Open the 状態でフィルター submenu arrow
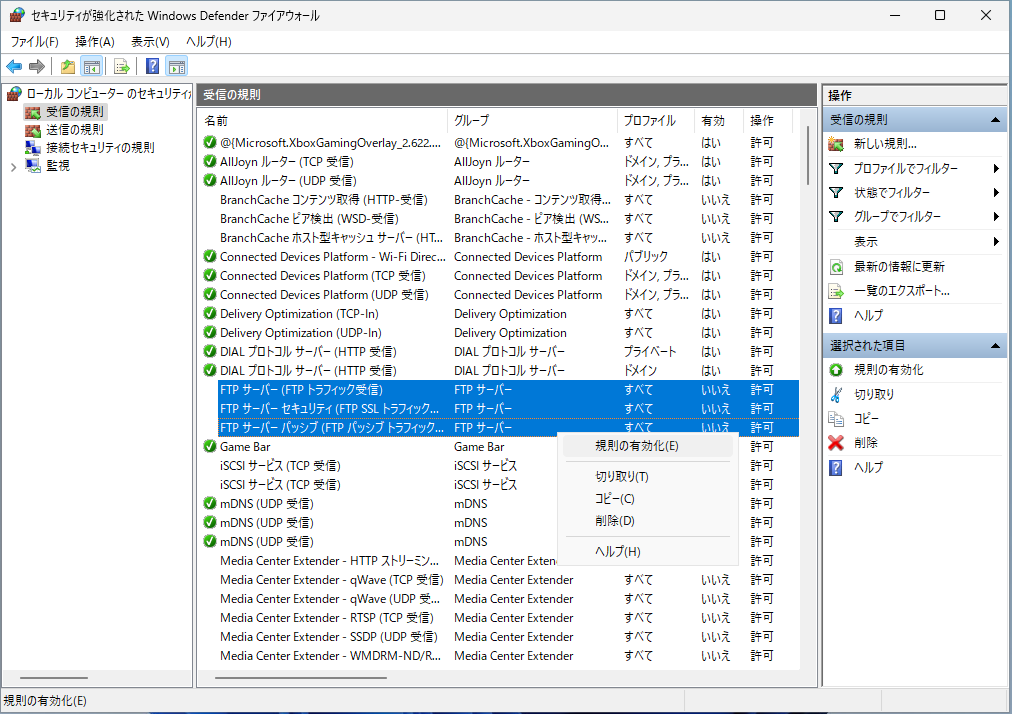The width and height of the screenshot is (1012, 714). [997, 192]
